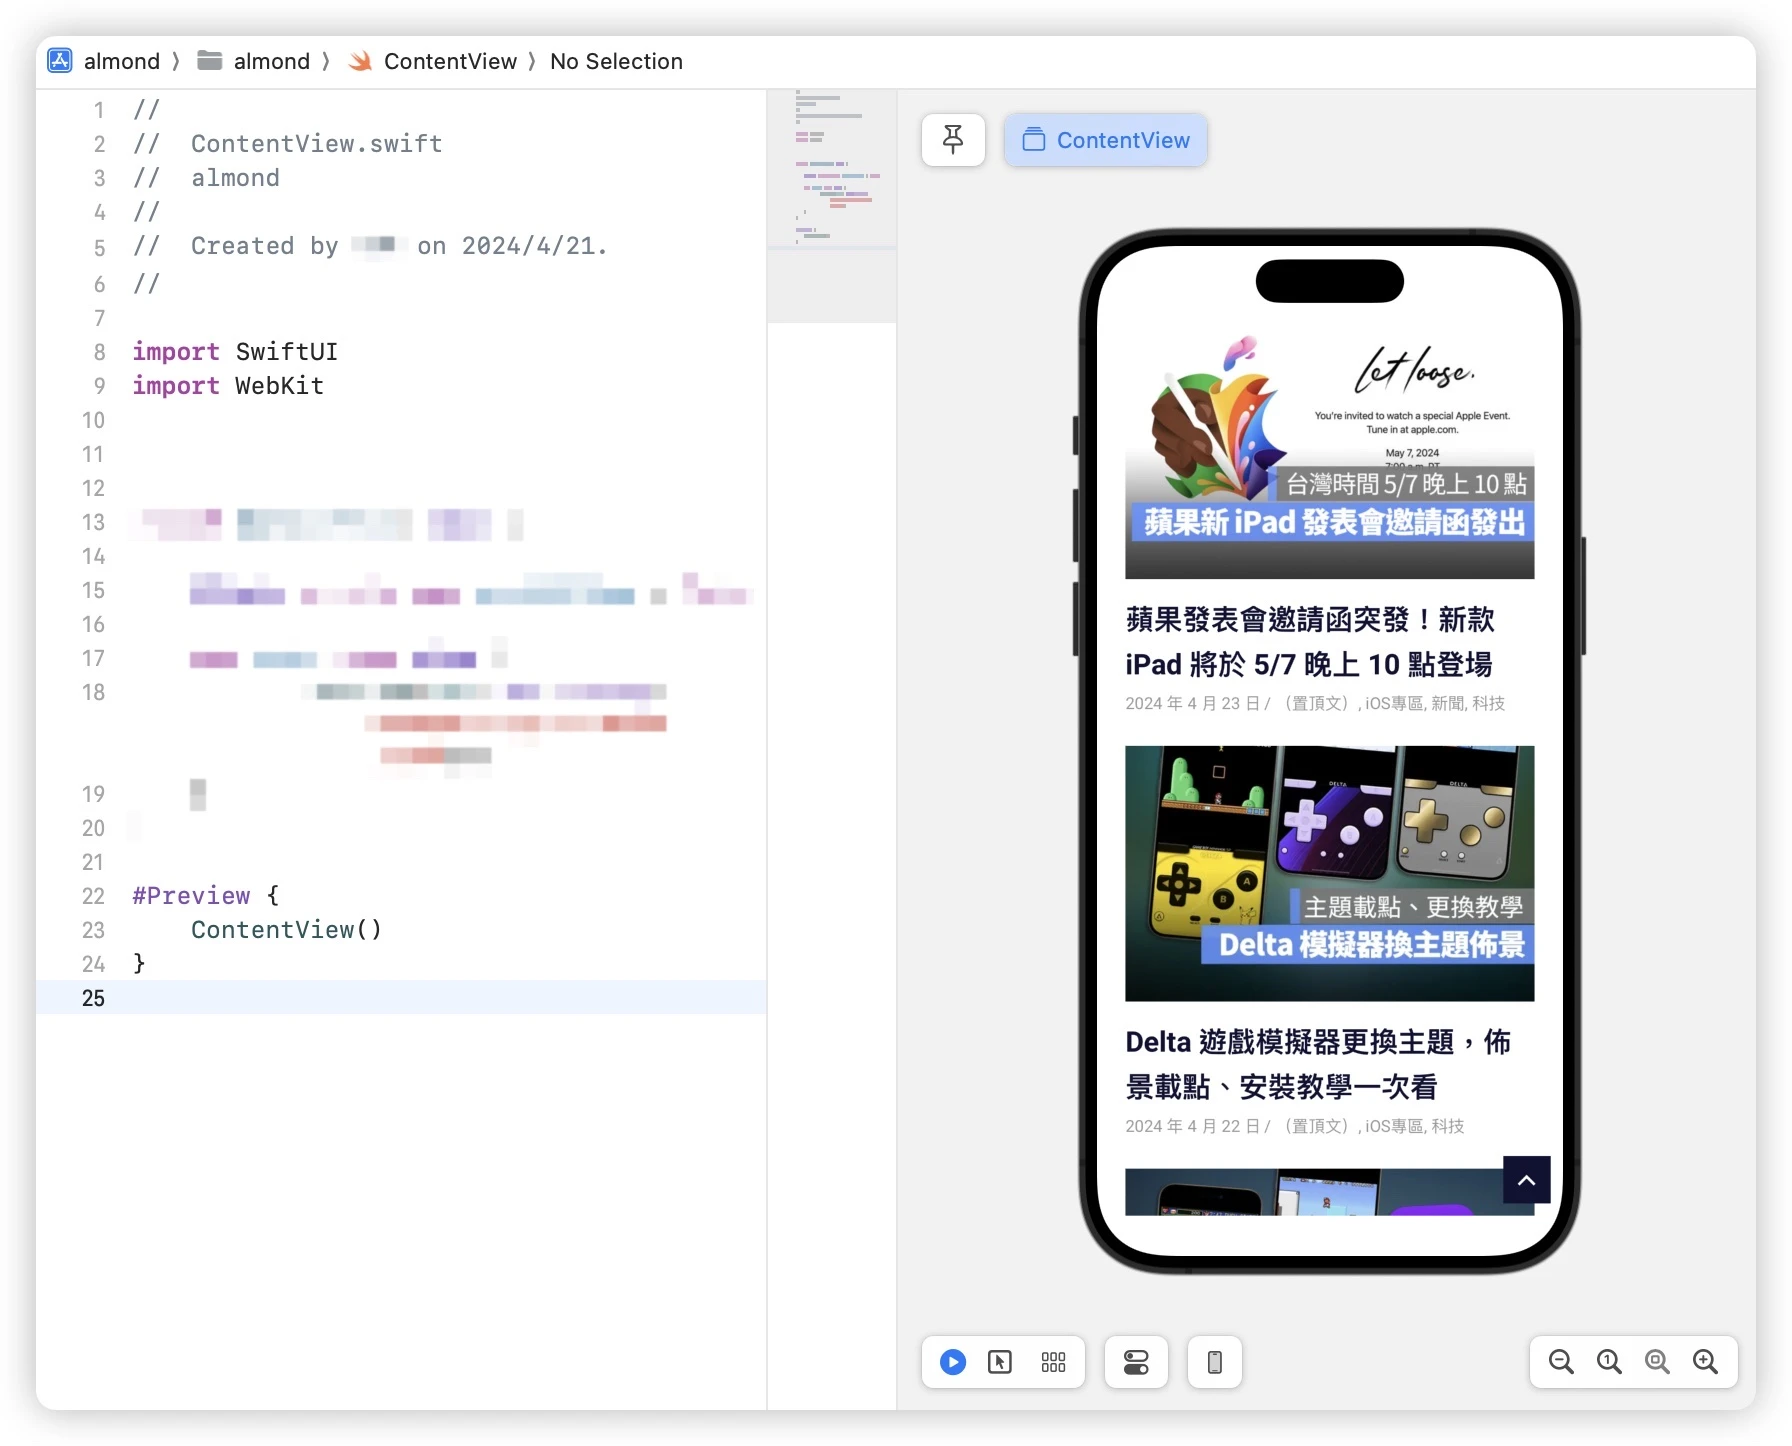Select the ContentView preview tab
Image resolution: width=1792 pixels, height=1446 pixels.
pos(1106,140)
